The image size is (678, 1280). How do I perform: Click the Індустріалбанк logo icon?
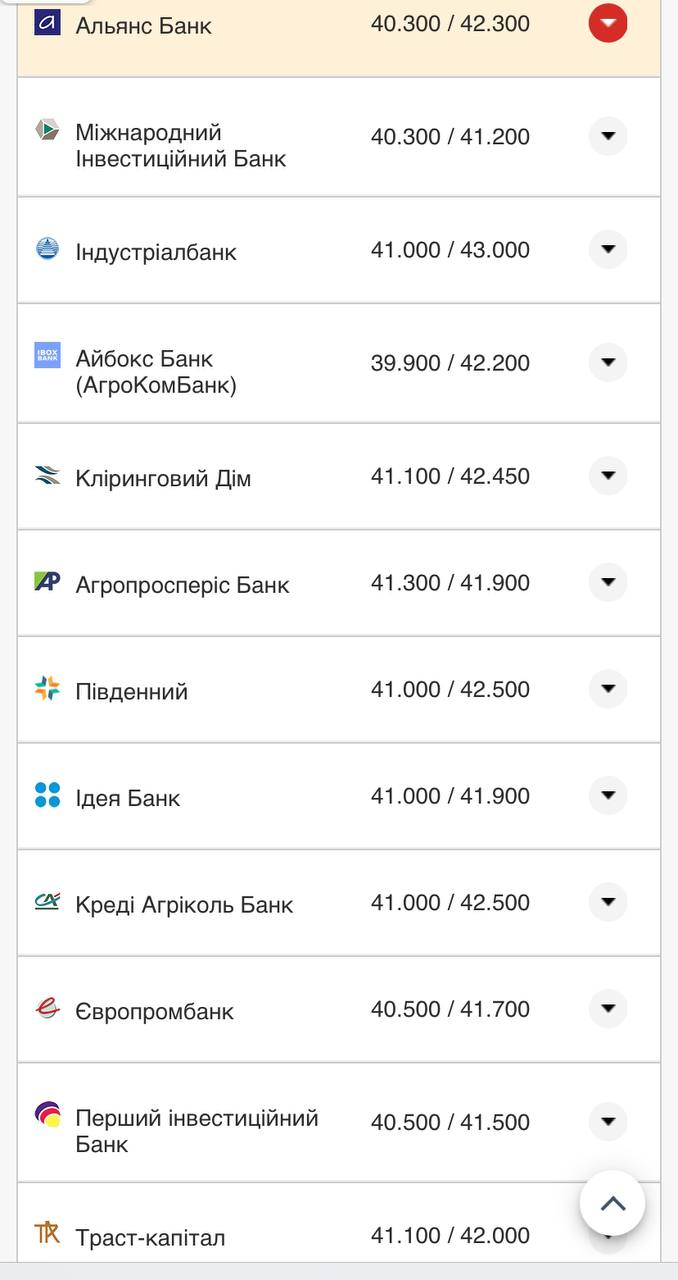47,248
